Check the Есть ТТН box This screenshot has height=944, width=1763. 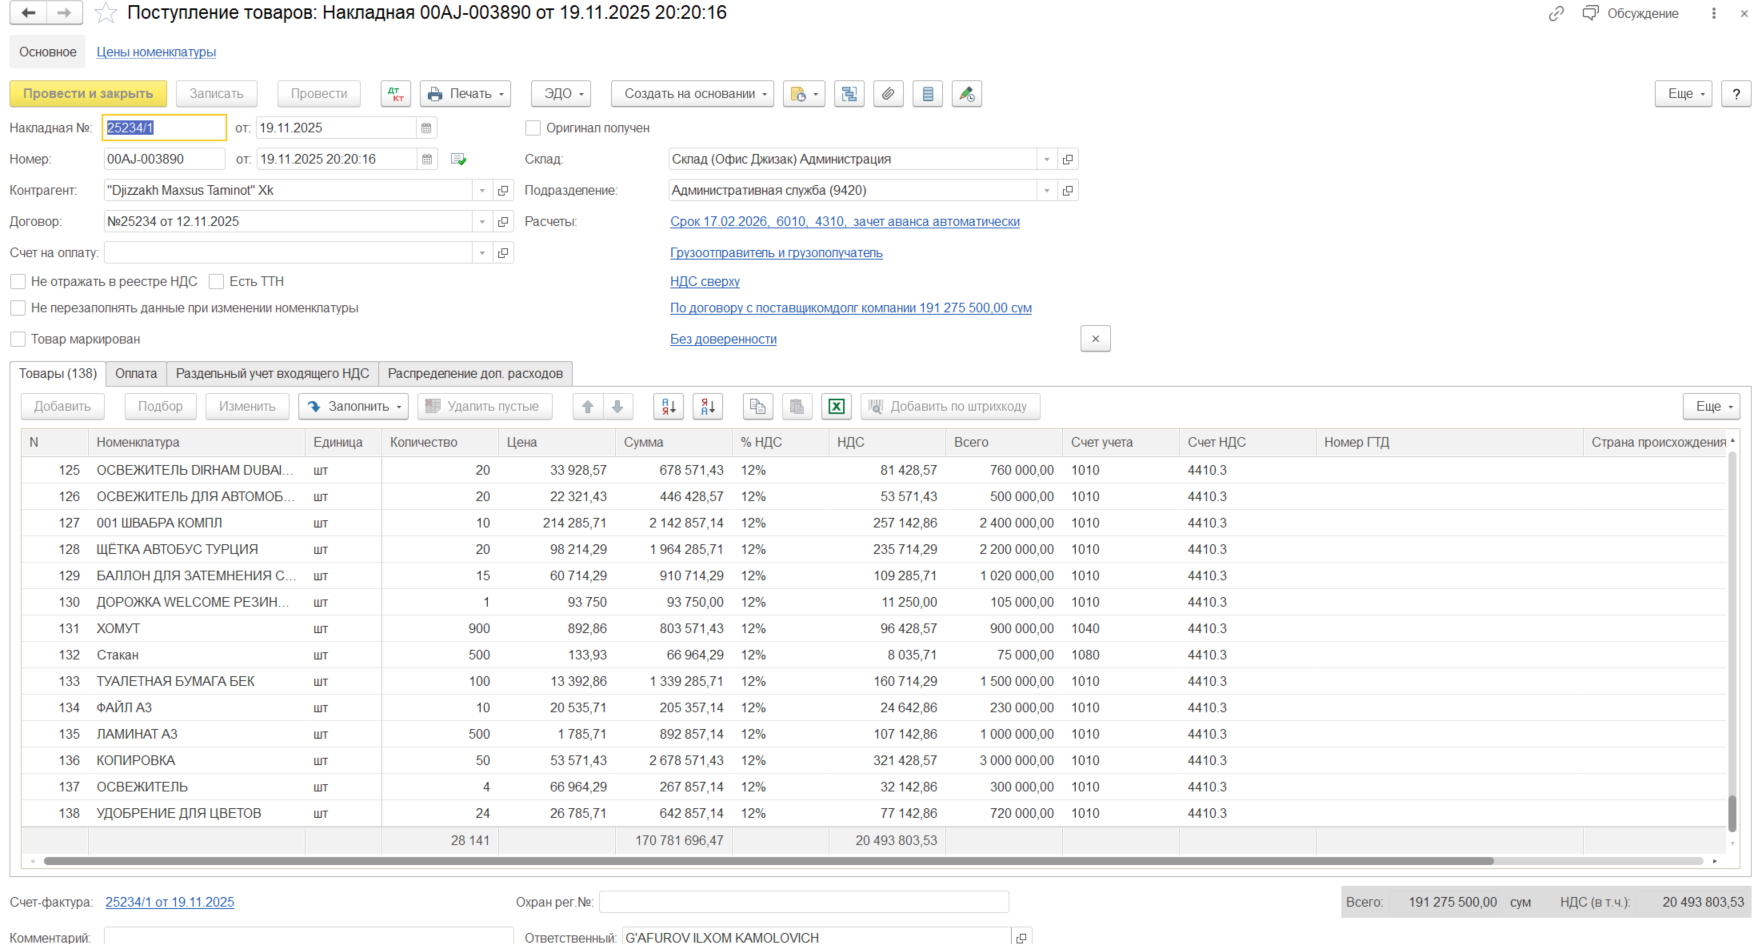pyautogui.click(x=216, y=281)
